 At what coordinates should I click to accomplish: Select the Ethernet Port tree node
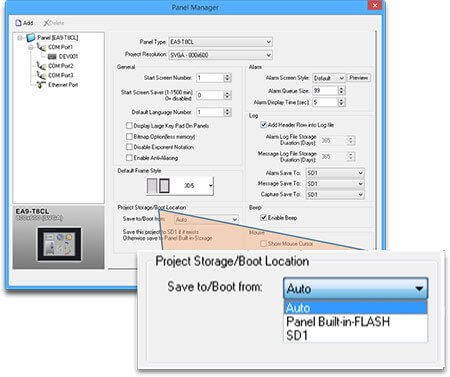tap(63, 85)
